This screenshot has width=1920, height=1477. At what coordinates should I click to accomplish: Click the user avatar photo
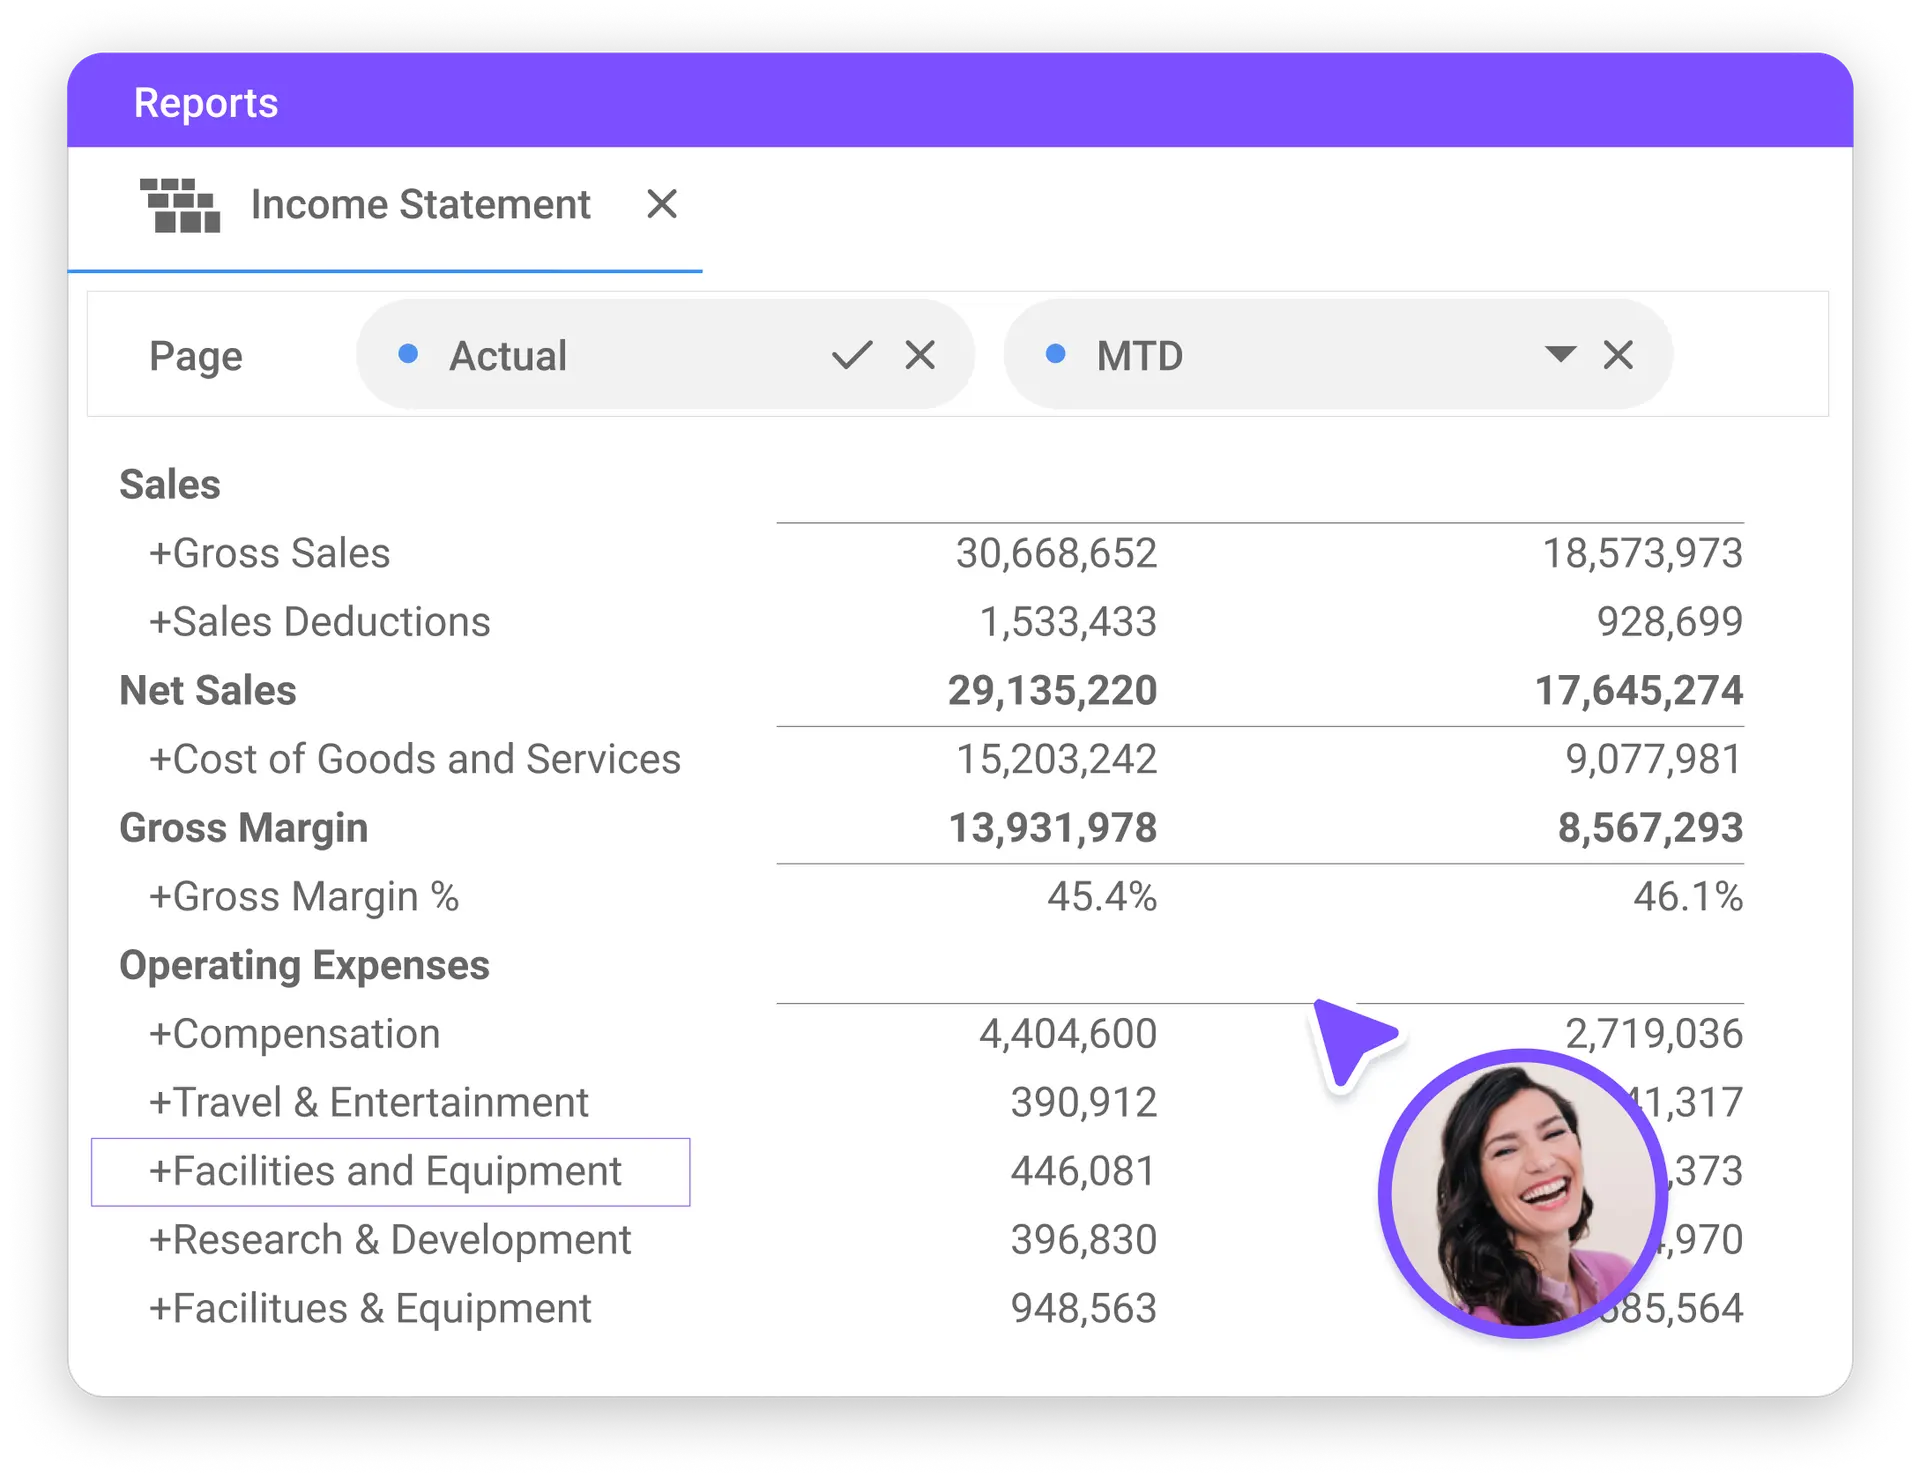pos(1522,1193)
